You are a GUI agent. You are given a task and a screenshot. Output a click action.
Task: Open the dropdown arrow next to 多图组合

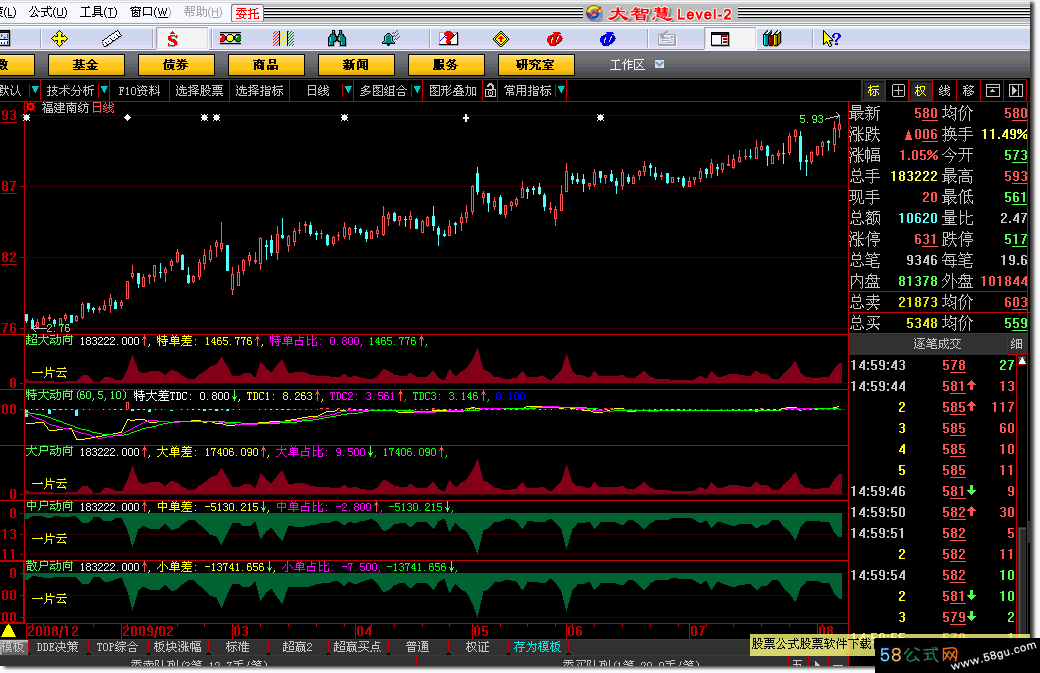point(417,90)
